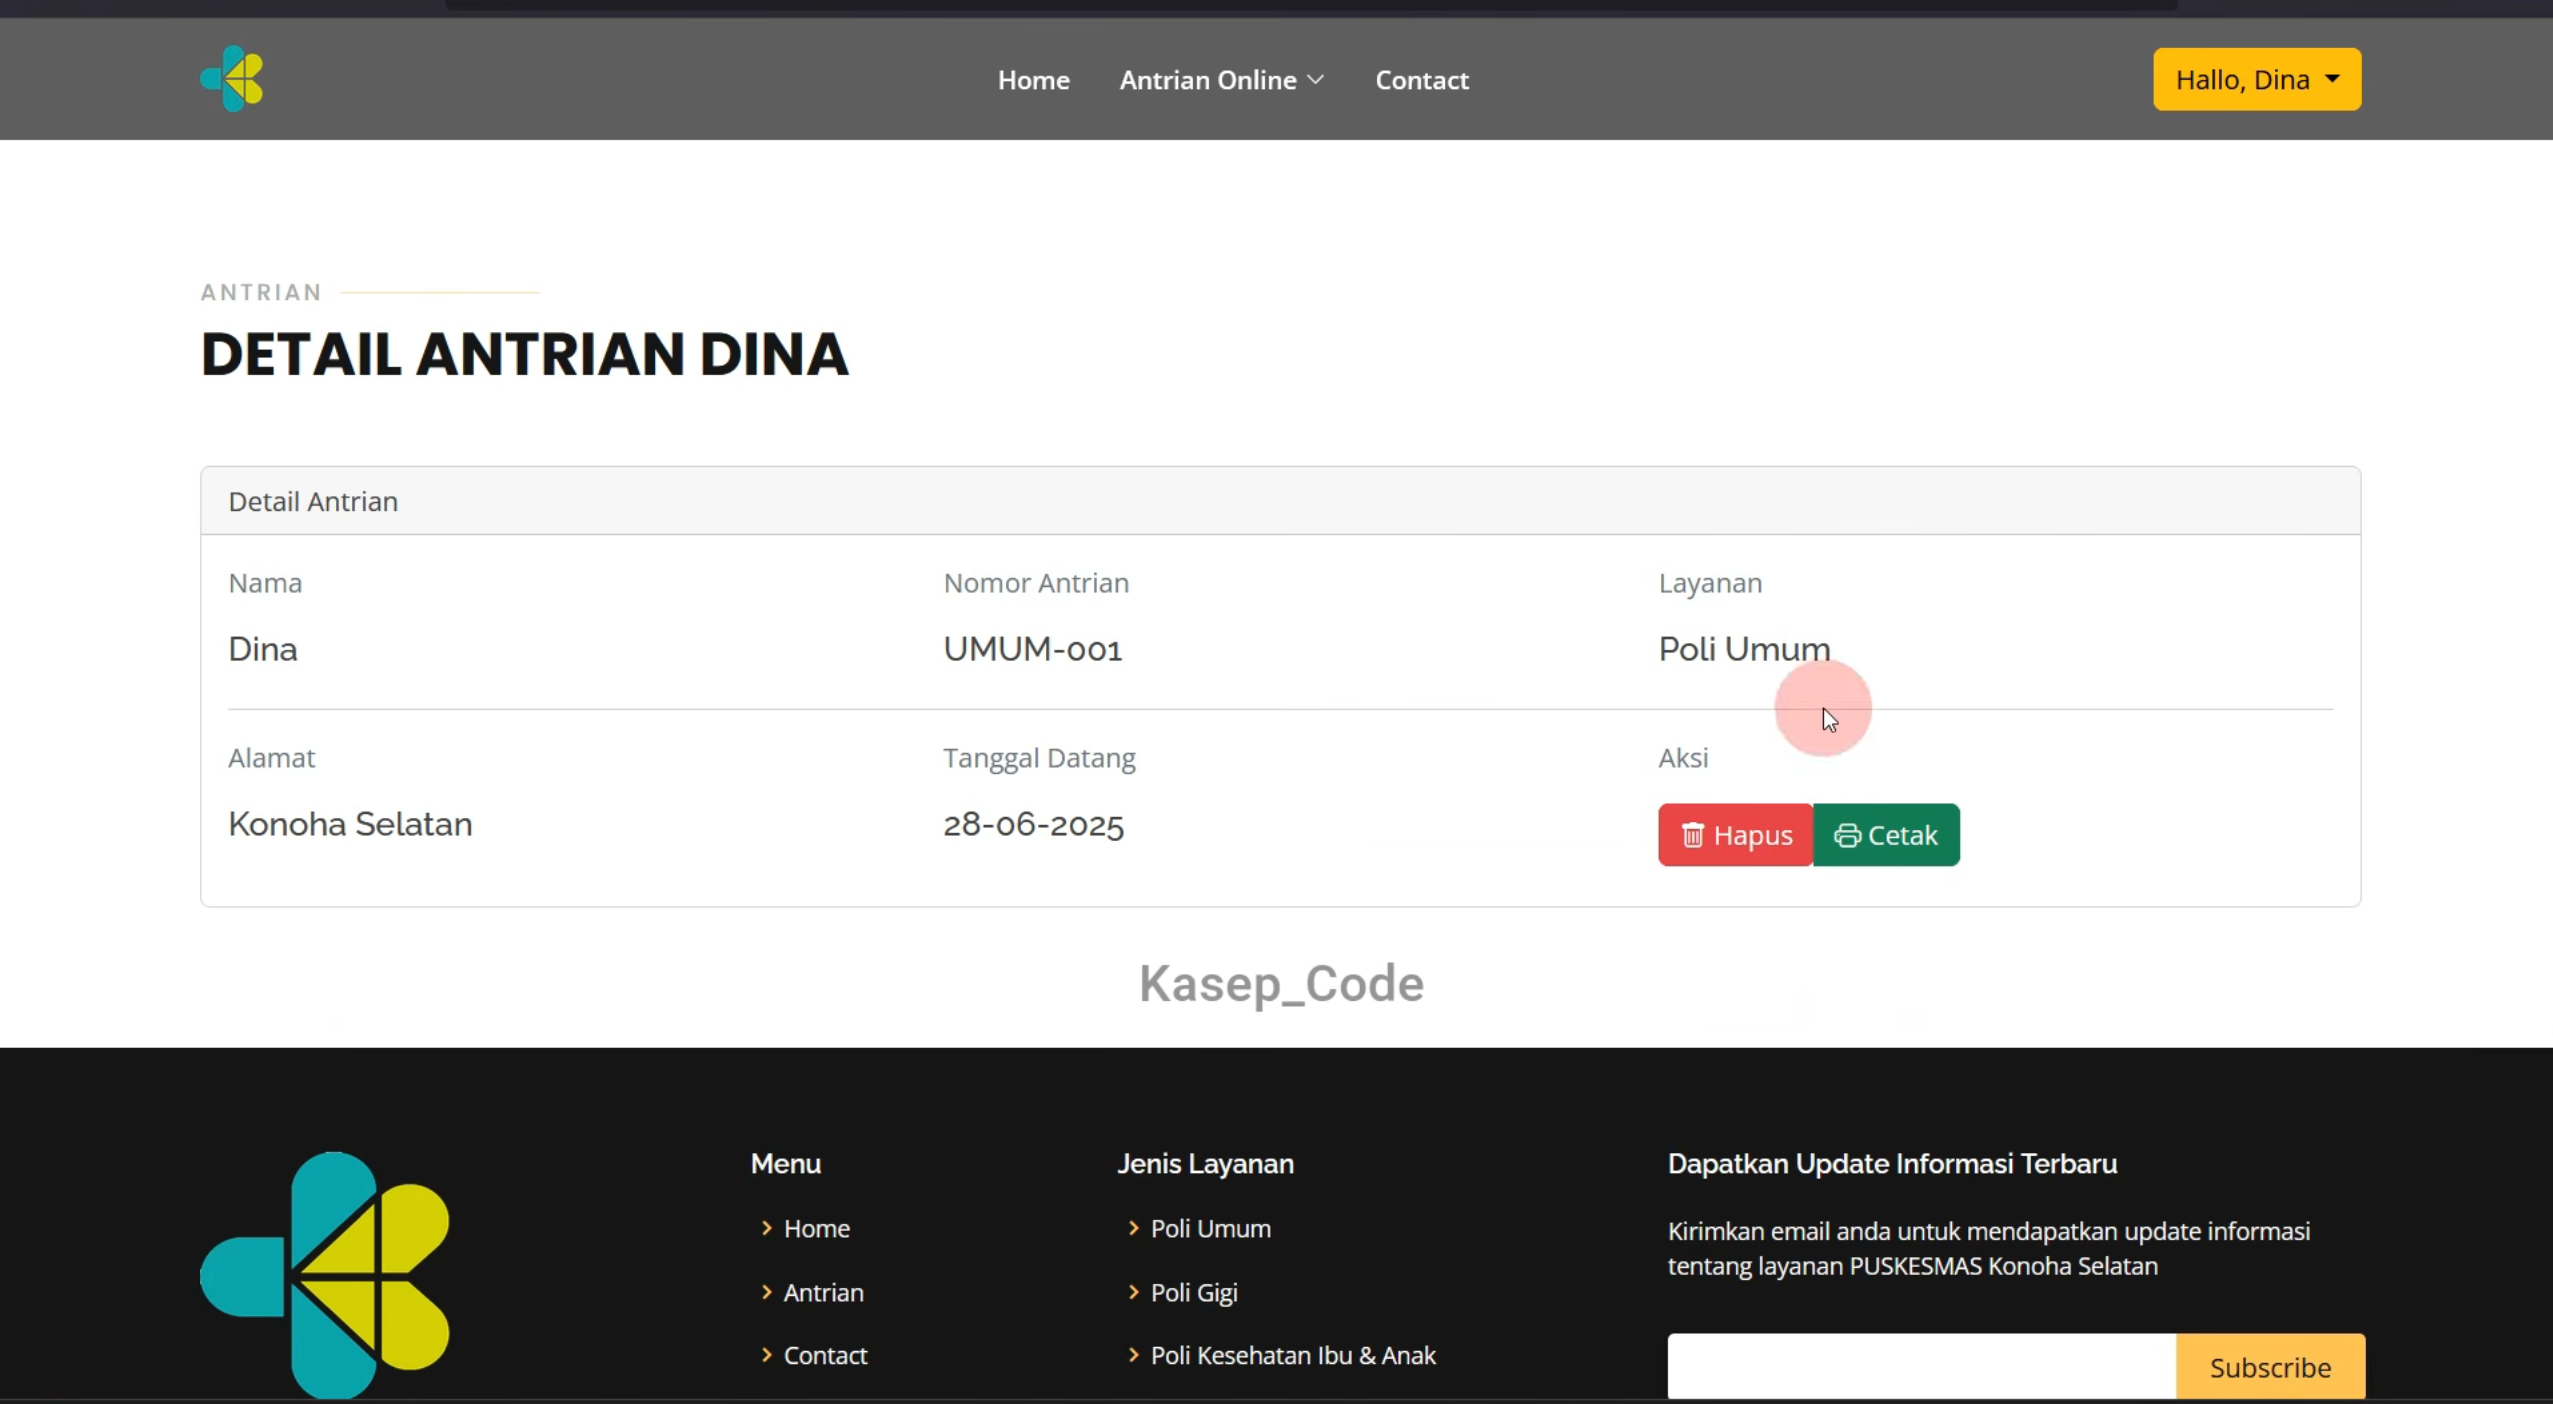The height and width of the screenshot is (1404, 2553).
Task: Open the Home link in the footer menu
Action: 816,1228
